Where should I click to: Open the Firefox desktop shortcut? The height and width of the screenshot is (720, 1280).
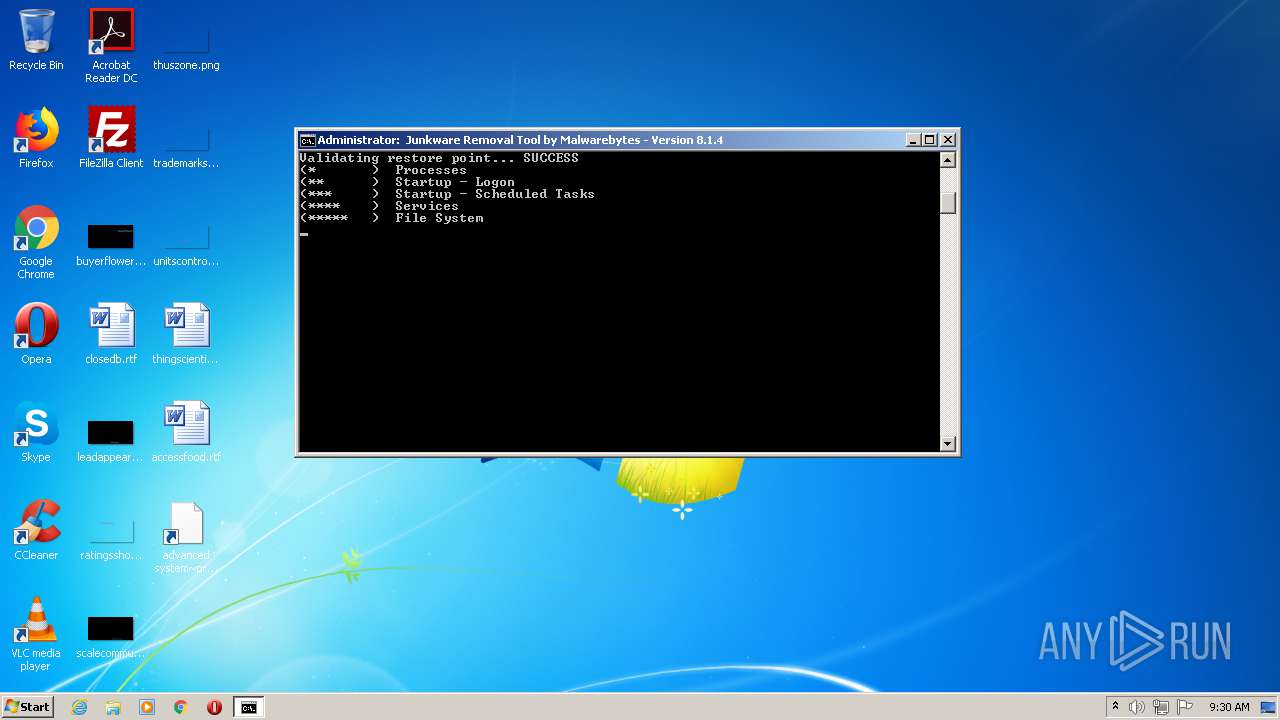coord(36,138)
